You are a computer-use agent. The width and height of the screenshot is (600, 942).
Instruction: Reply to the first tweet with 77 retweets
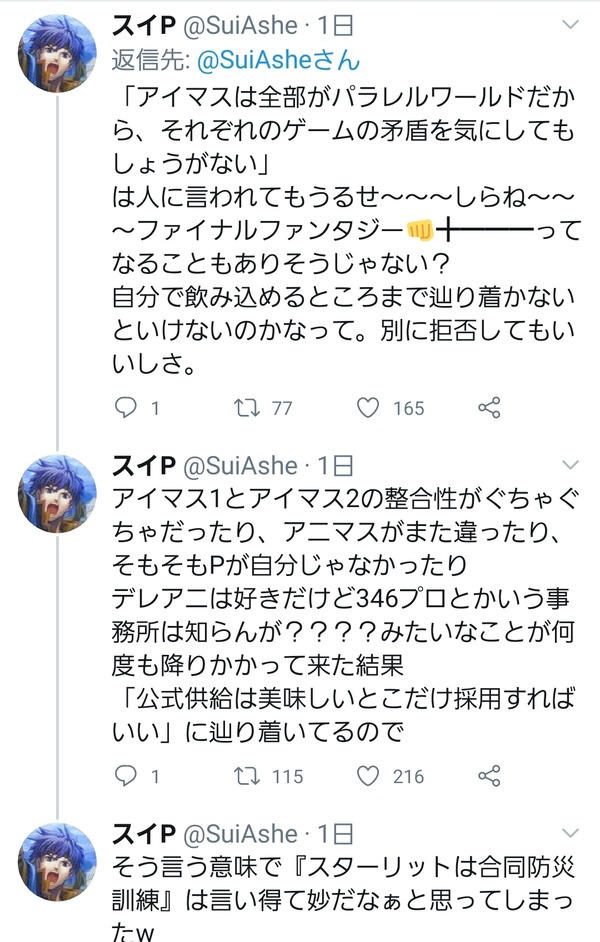point(126,408)
